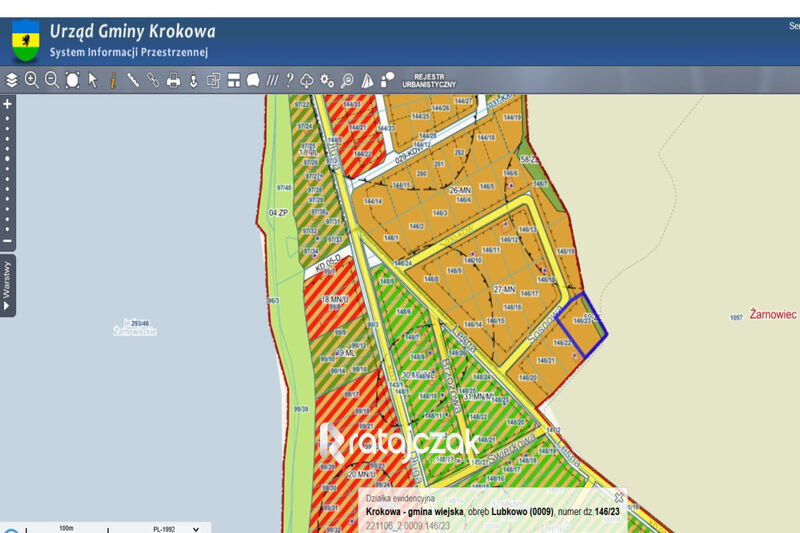The width and height of the screenshot is (800, 533).
Task: Click minus button on zoom slider
Action: pos(7,241)
